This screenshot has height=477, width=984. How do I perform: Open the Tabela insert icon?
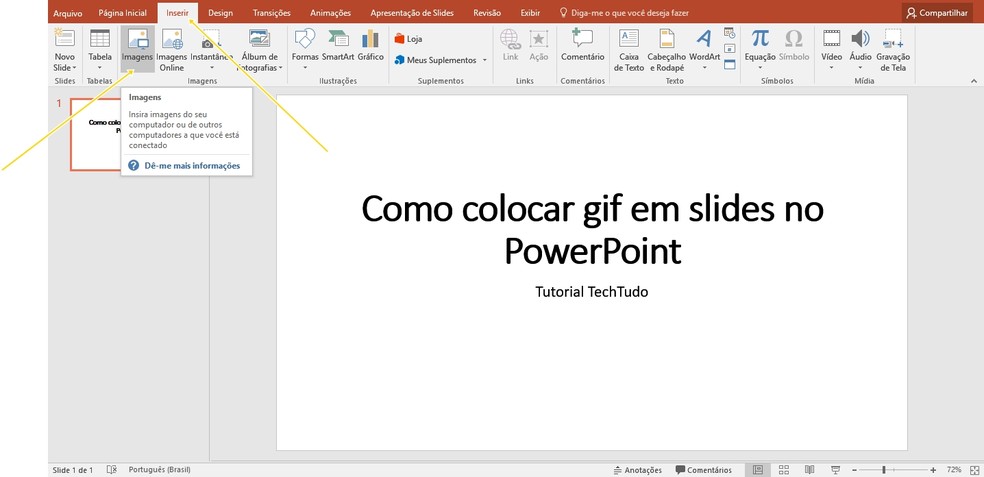100,38
